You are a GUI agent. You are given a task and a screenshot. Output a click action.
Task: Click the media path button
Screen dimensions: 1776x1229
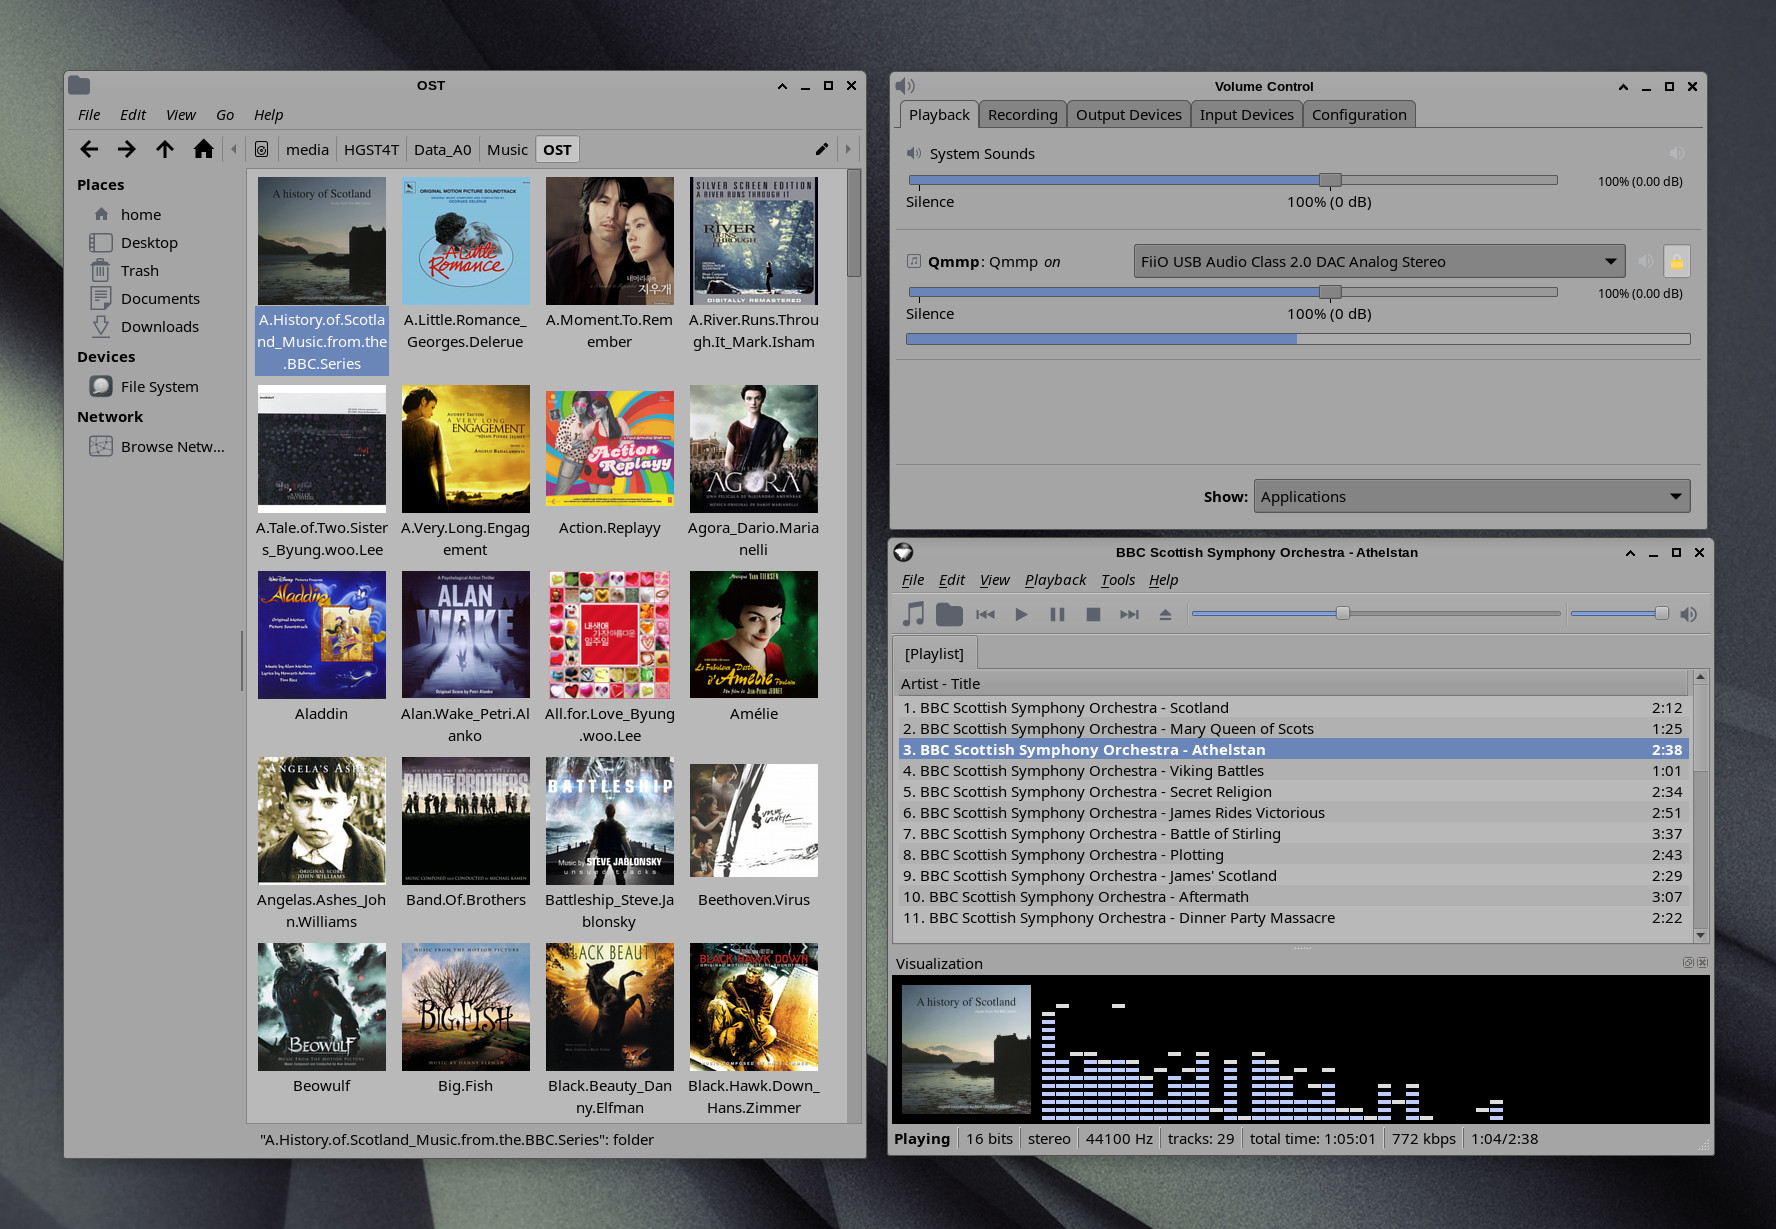point(307,150)
